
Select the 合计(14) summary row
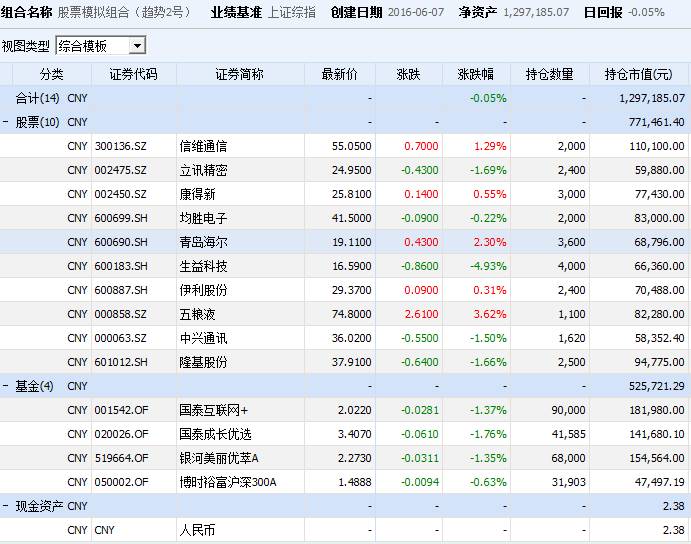pos(346,98)
